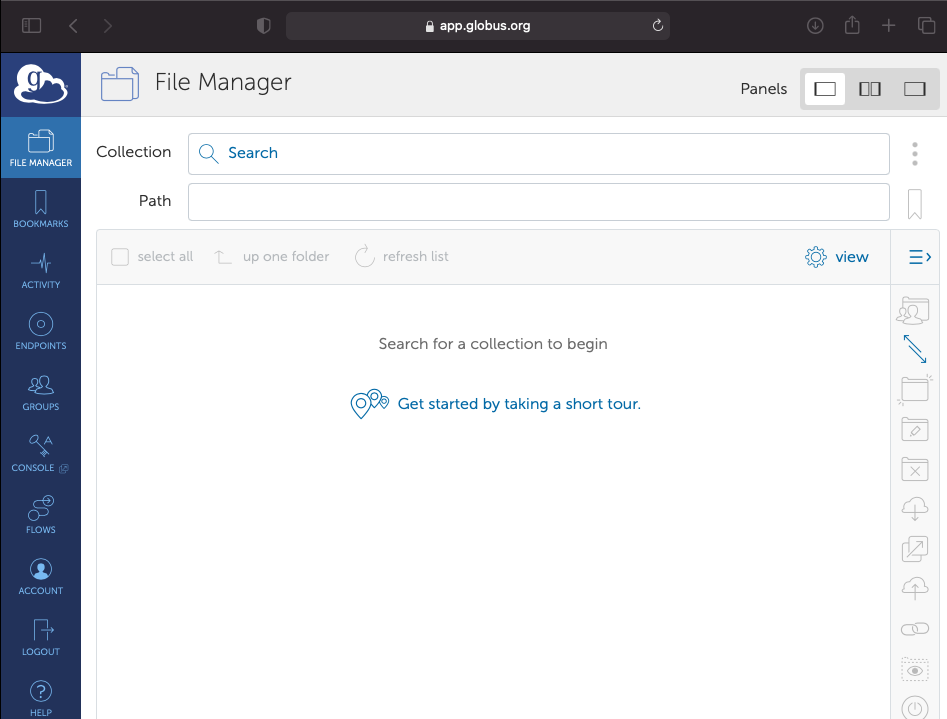The width and height of the screenshot is (947, 719).
Task: Collapse the right-side actions menu
Action: tap(920, 257)
